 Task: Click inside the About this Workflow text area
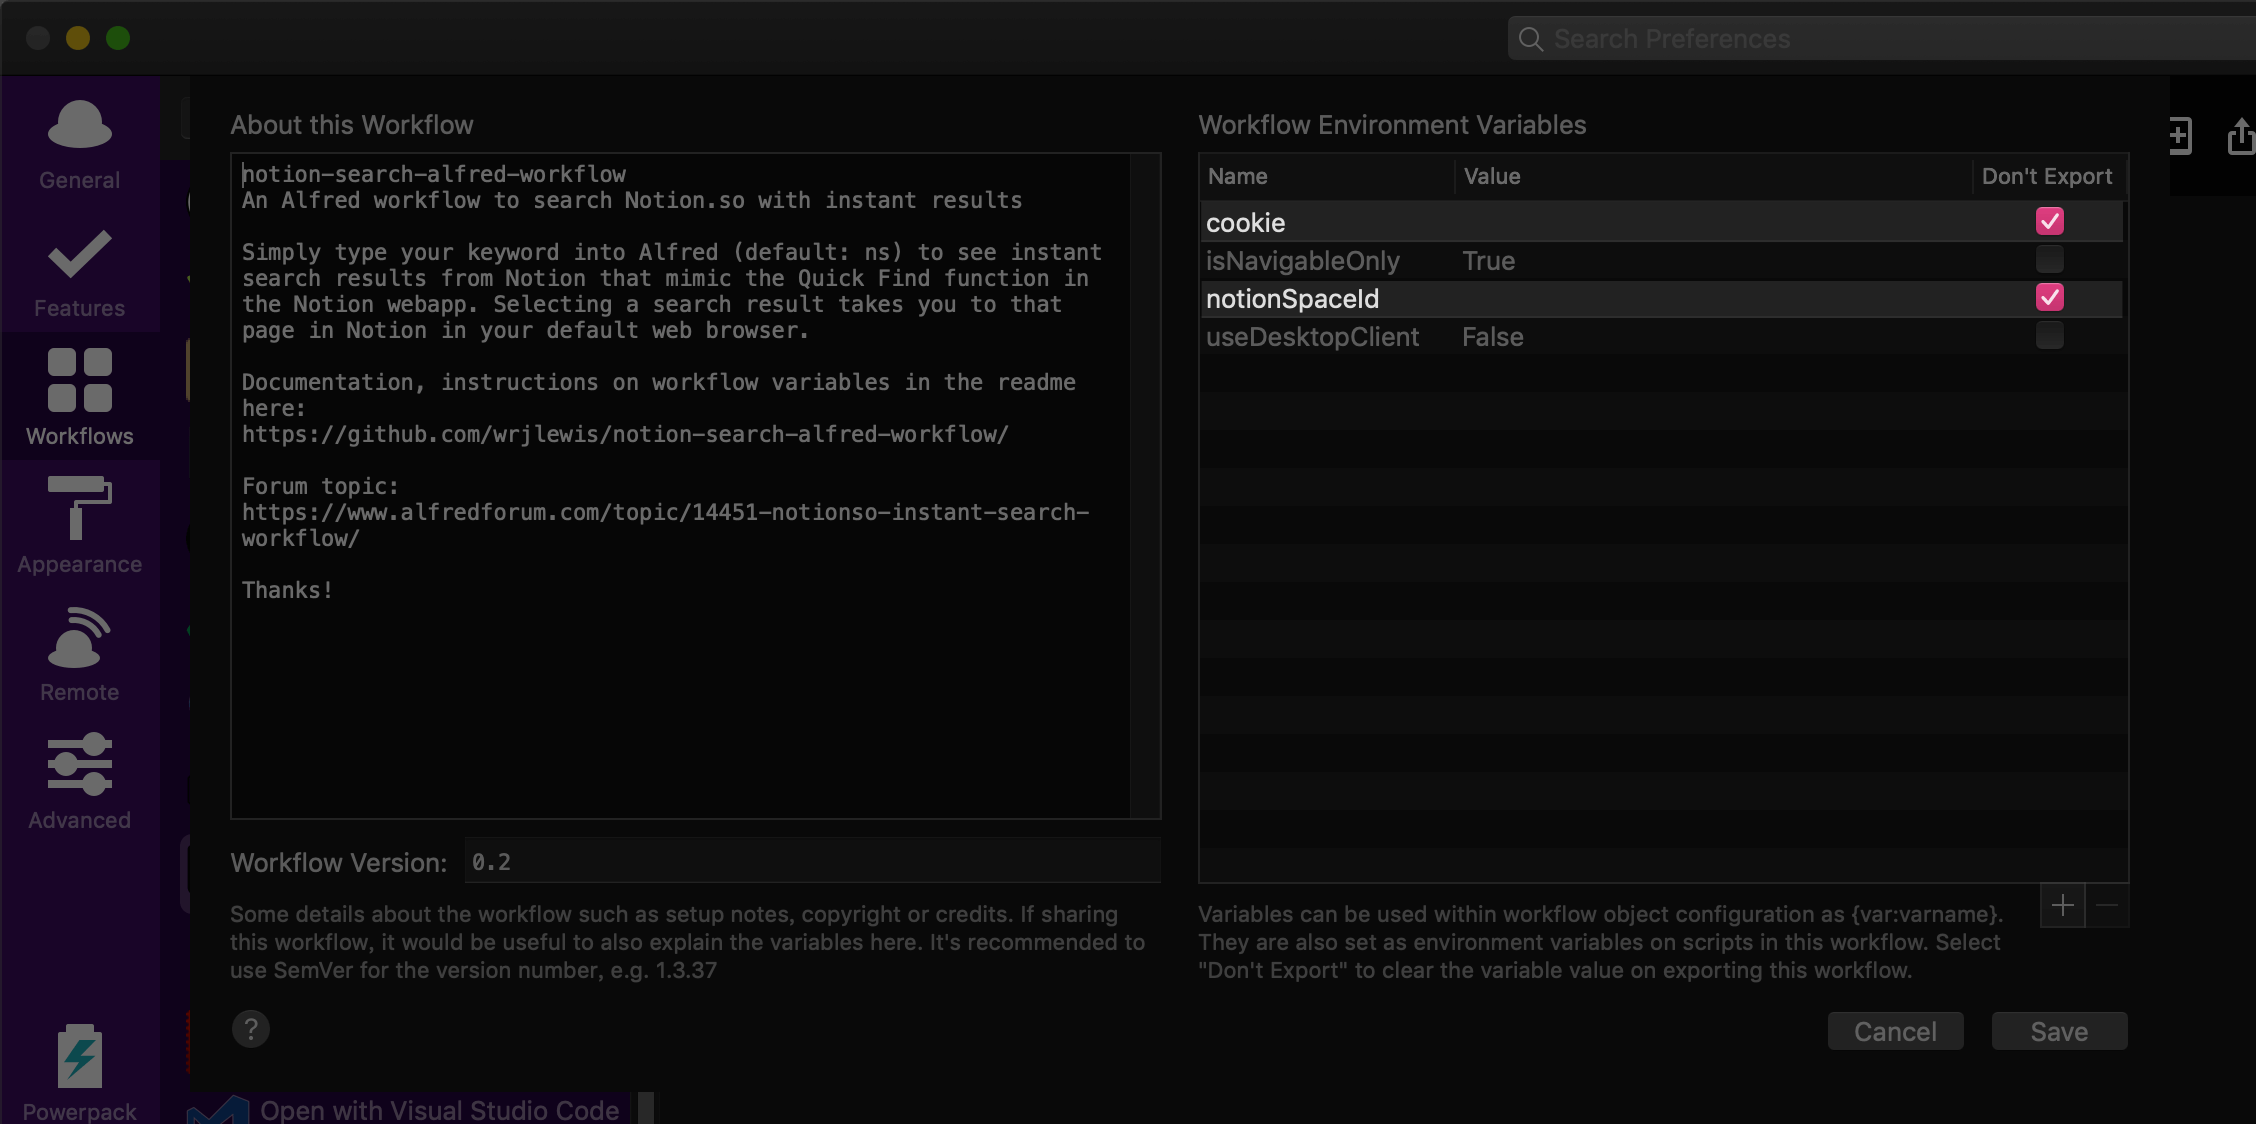[x=681, y=486]
